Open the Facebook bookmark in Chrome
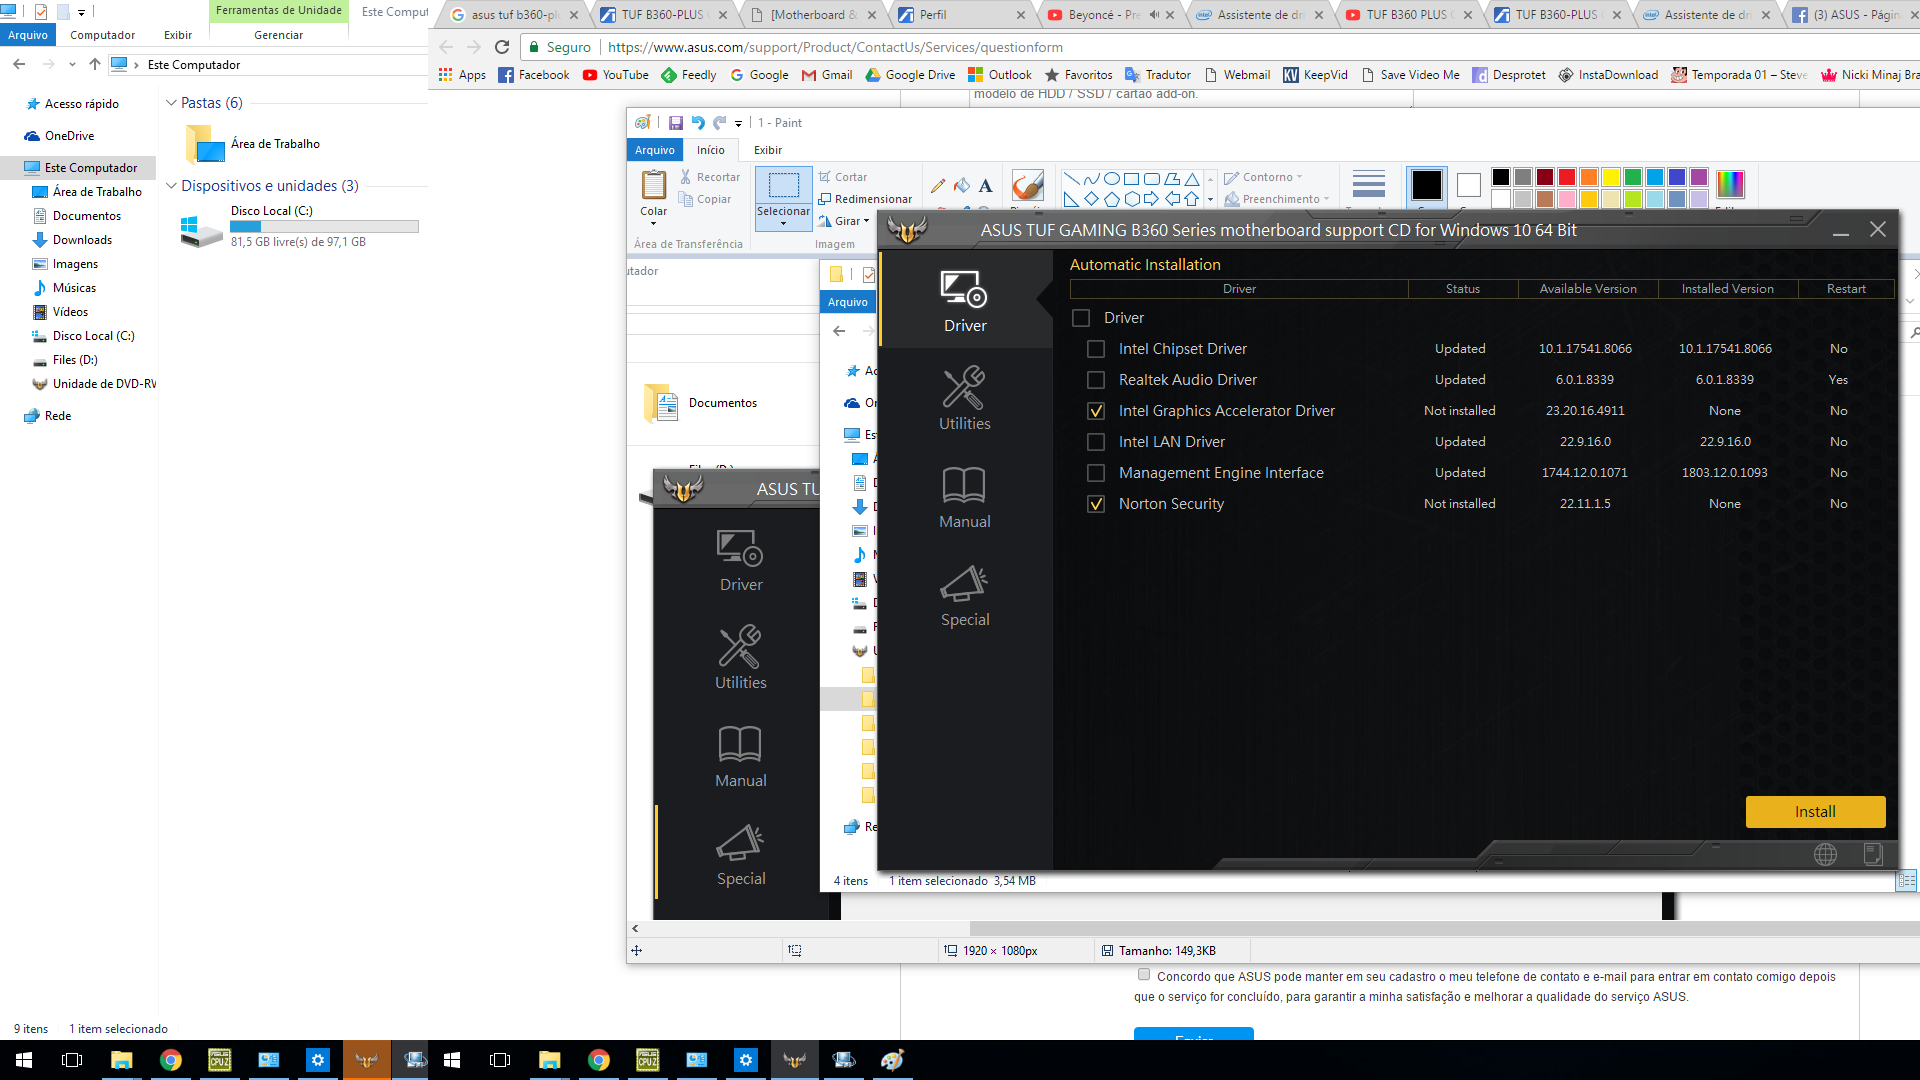This screenshot has width=1920, height=1080. (x=534, y=75)
